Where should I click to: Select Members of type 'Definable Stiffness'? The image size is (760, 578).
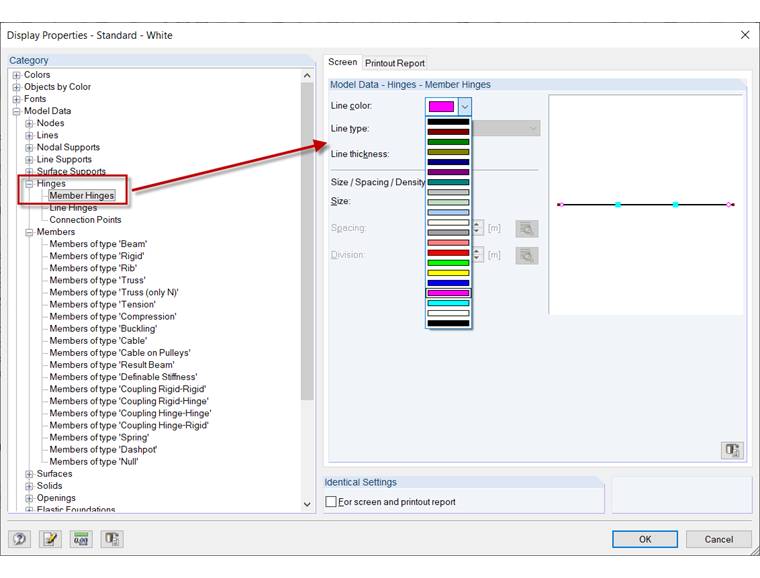pos(123,377)
